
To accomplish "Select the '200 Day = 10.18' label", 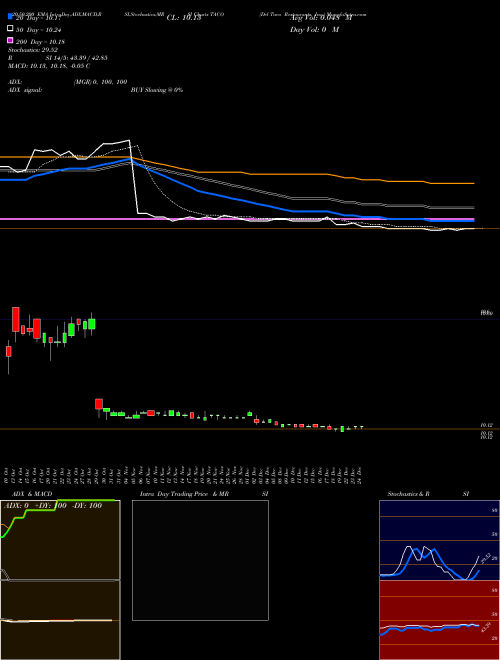I will [40, 42].
